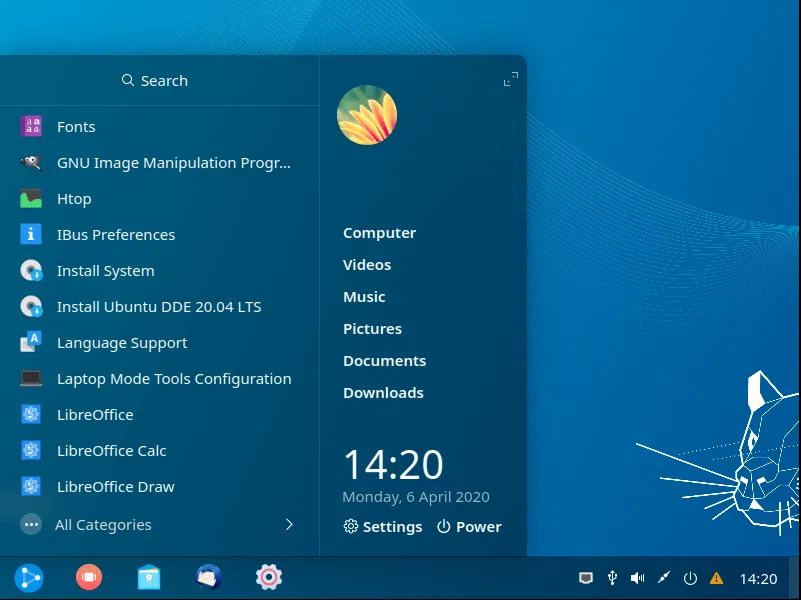Click the yellow warning tray icon
Viewport: 801px width, 600px height.
tap(716, 578)
